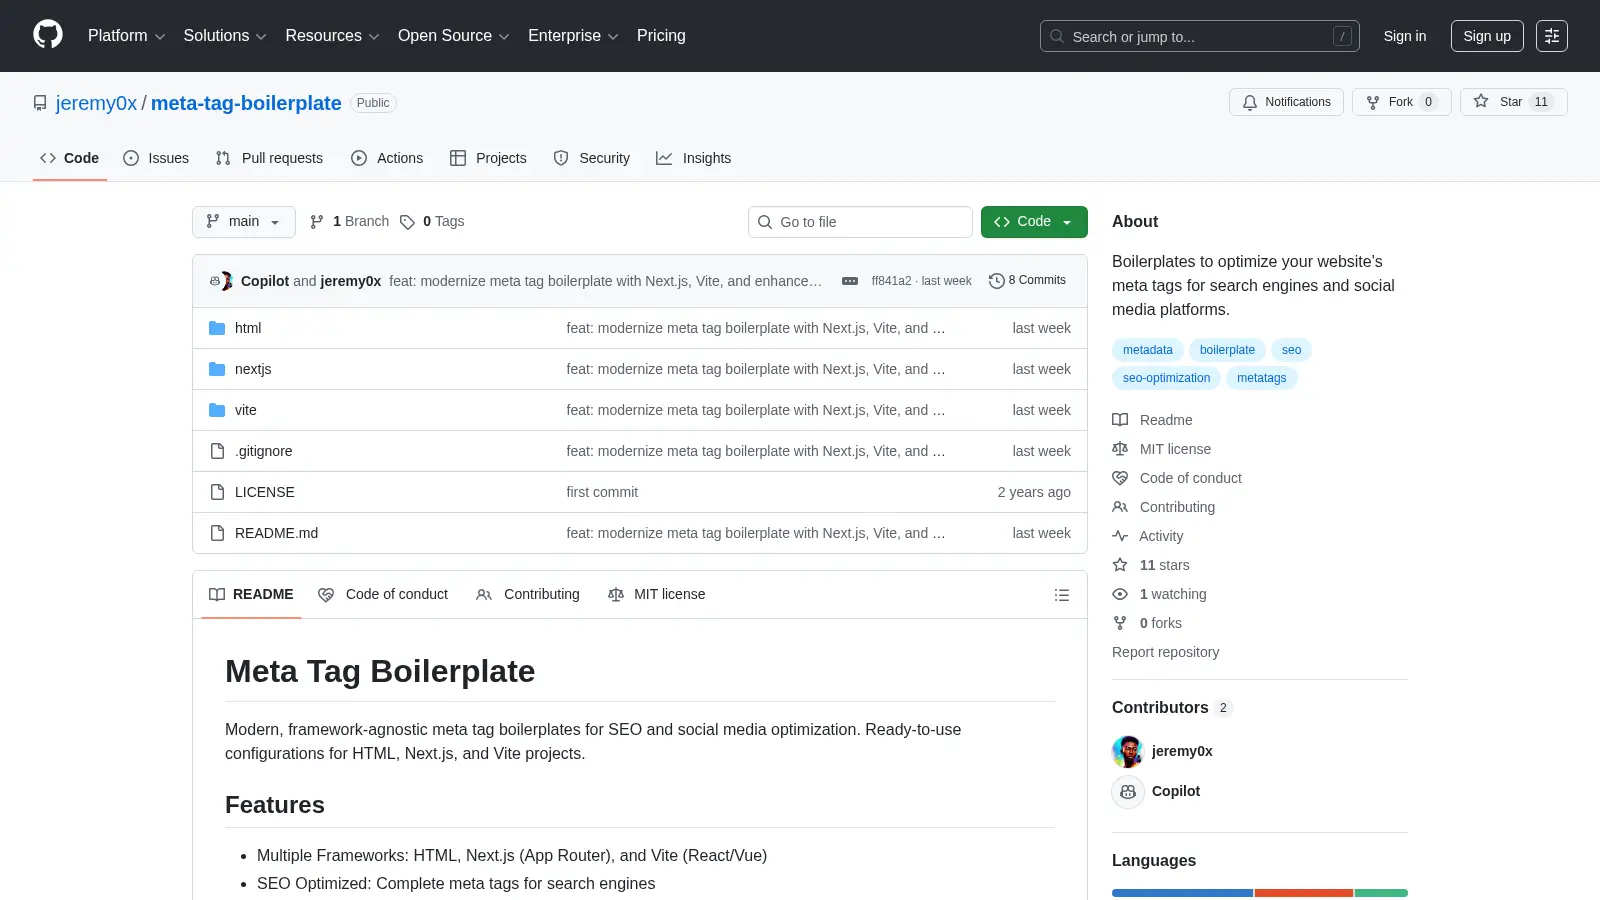The height and width of the screenshot is (900, 1600).
Task: Click the metatags topic tag
Action: 1261,378
